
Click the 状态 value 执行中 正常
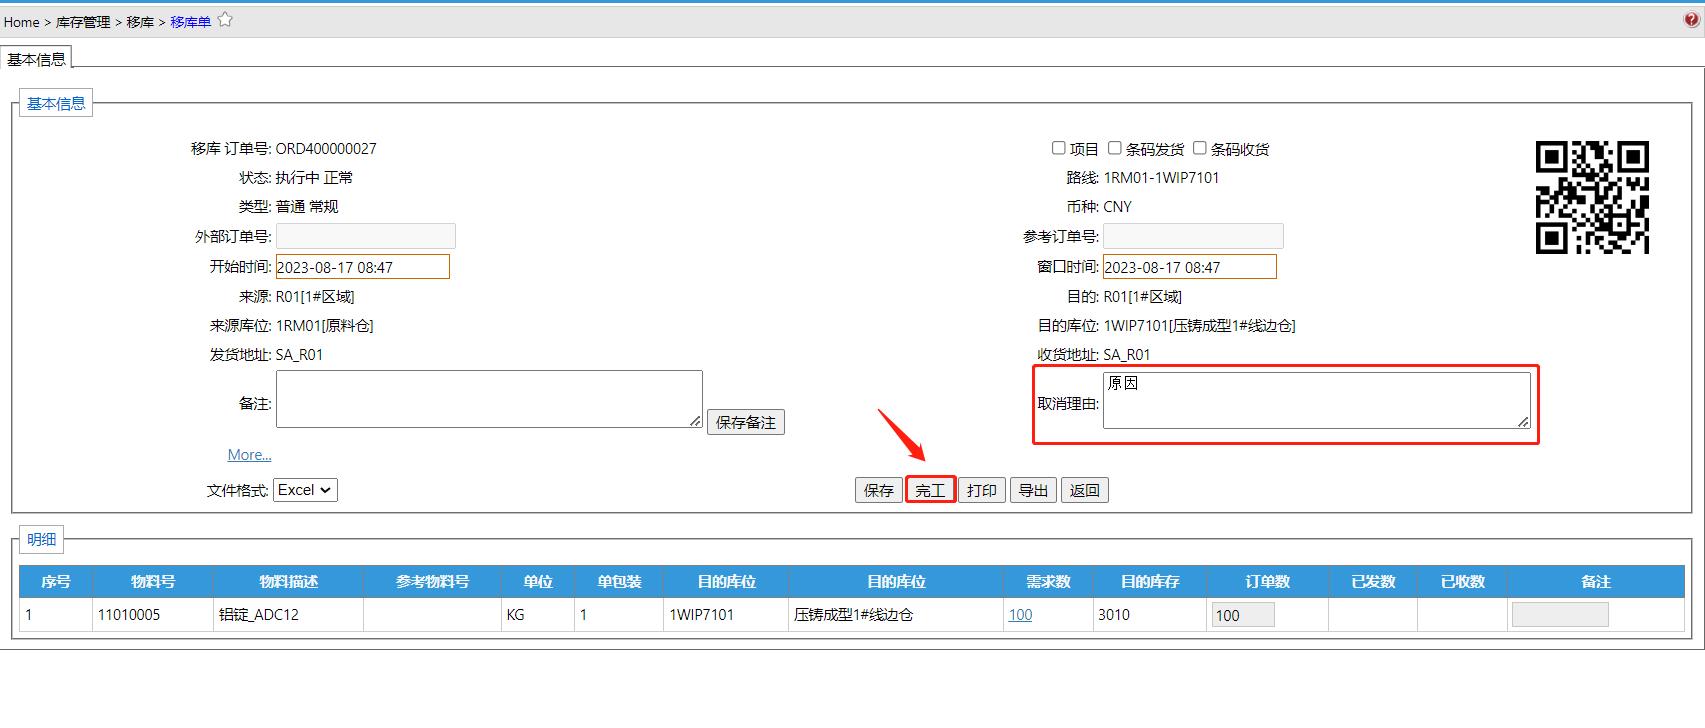314,178
